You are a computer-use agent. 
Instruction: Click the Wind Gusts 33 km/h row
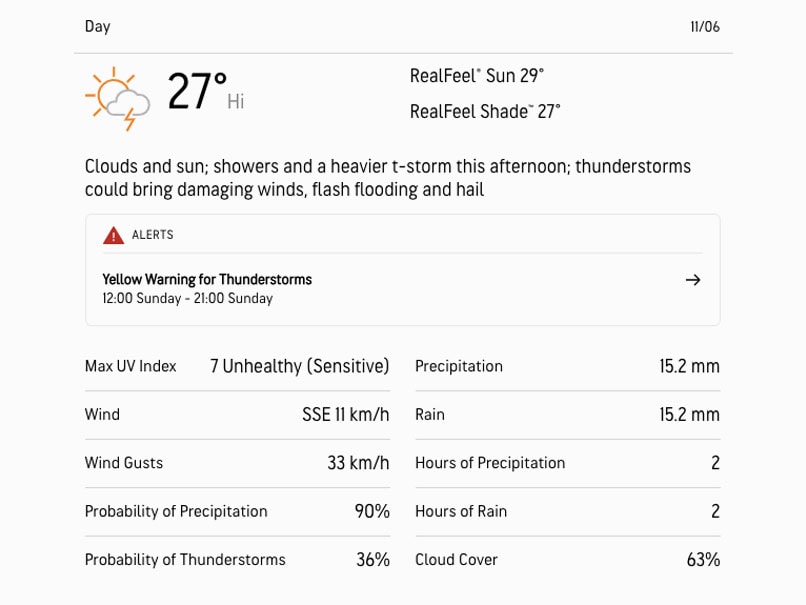(237, 463)
